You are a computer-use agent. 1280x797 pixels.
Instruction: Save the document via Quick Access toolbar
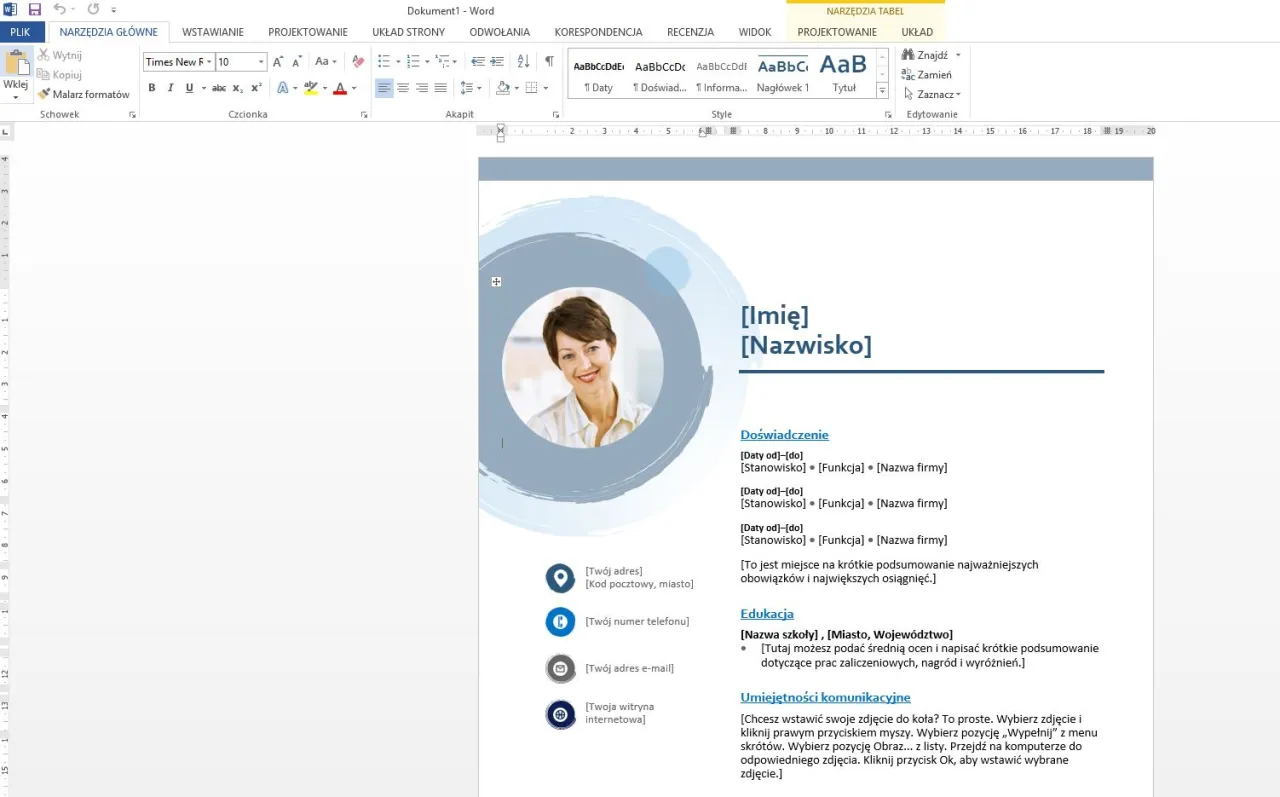click(x=35, y=10)
